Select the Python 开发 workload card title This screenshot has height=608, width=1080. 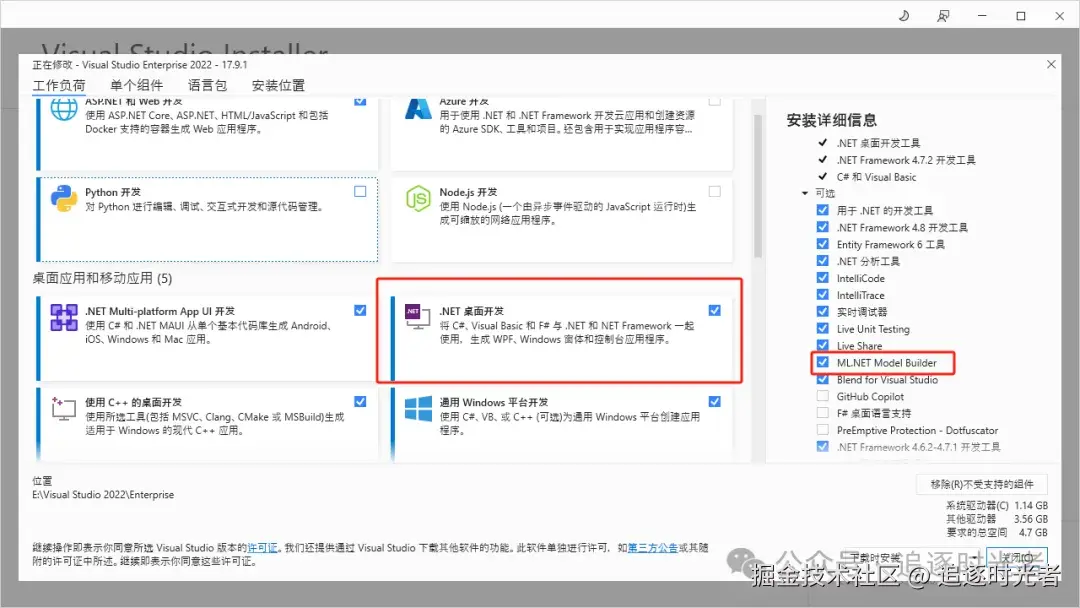pos(113,192)
